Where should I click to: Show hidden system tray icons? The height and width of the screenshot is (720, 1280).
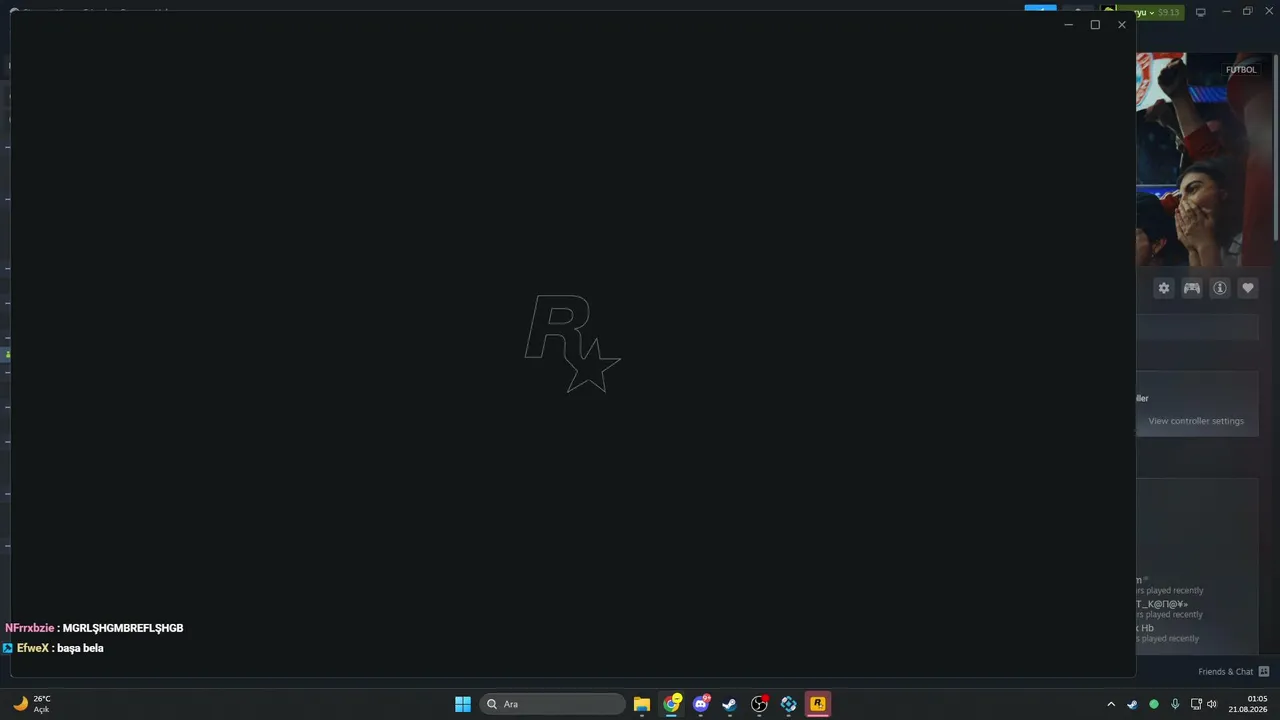pyautogui.click(x=1110, y=704)
